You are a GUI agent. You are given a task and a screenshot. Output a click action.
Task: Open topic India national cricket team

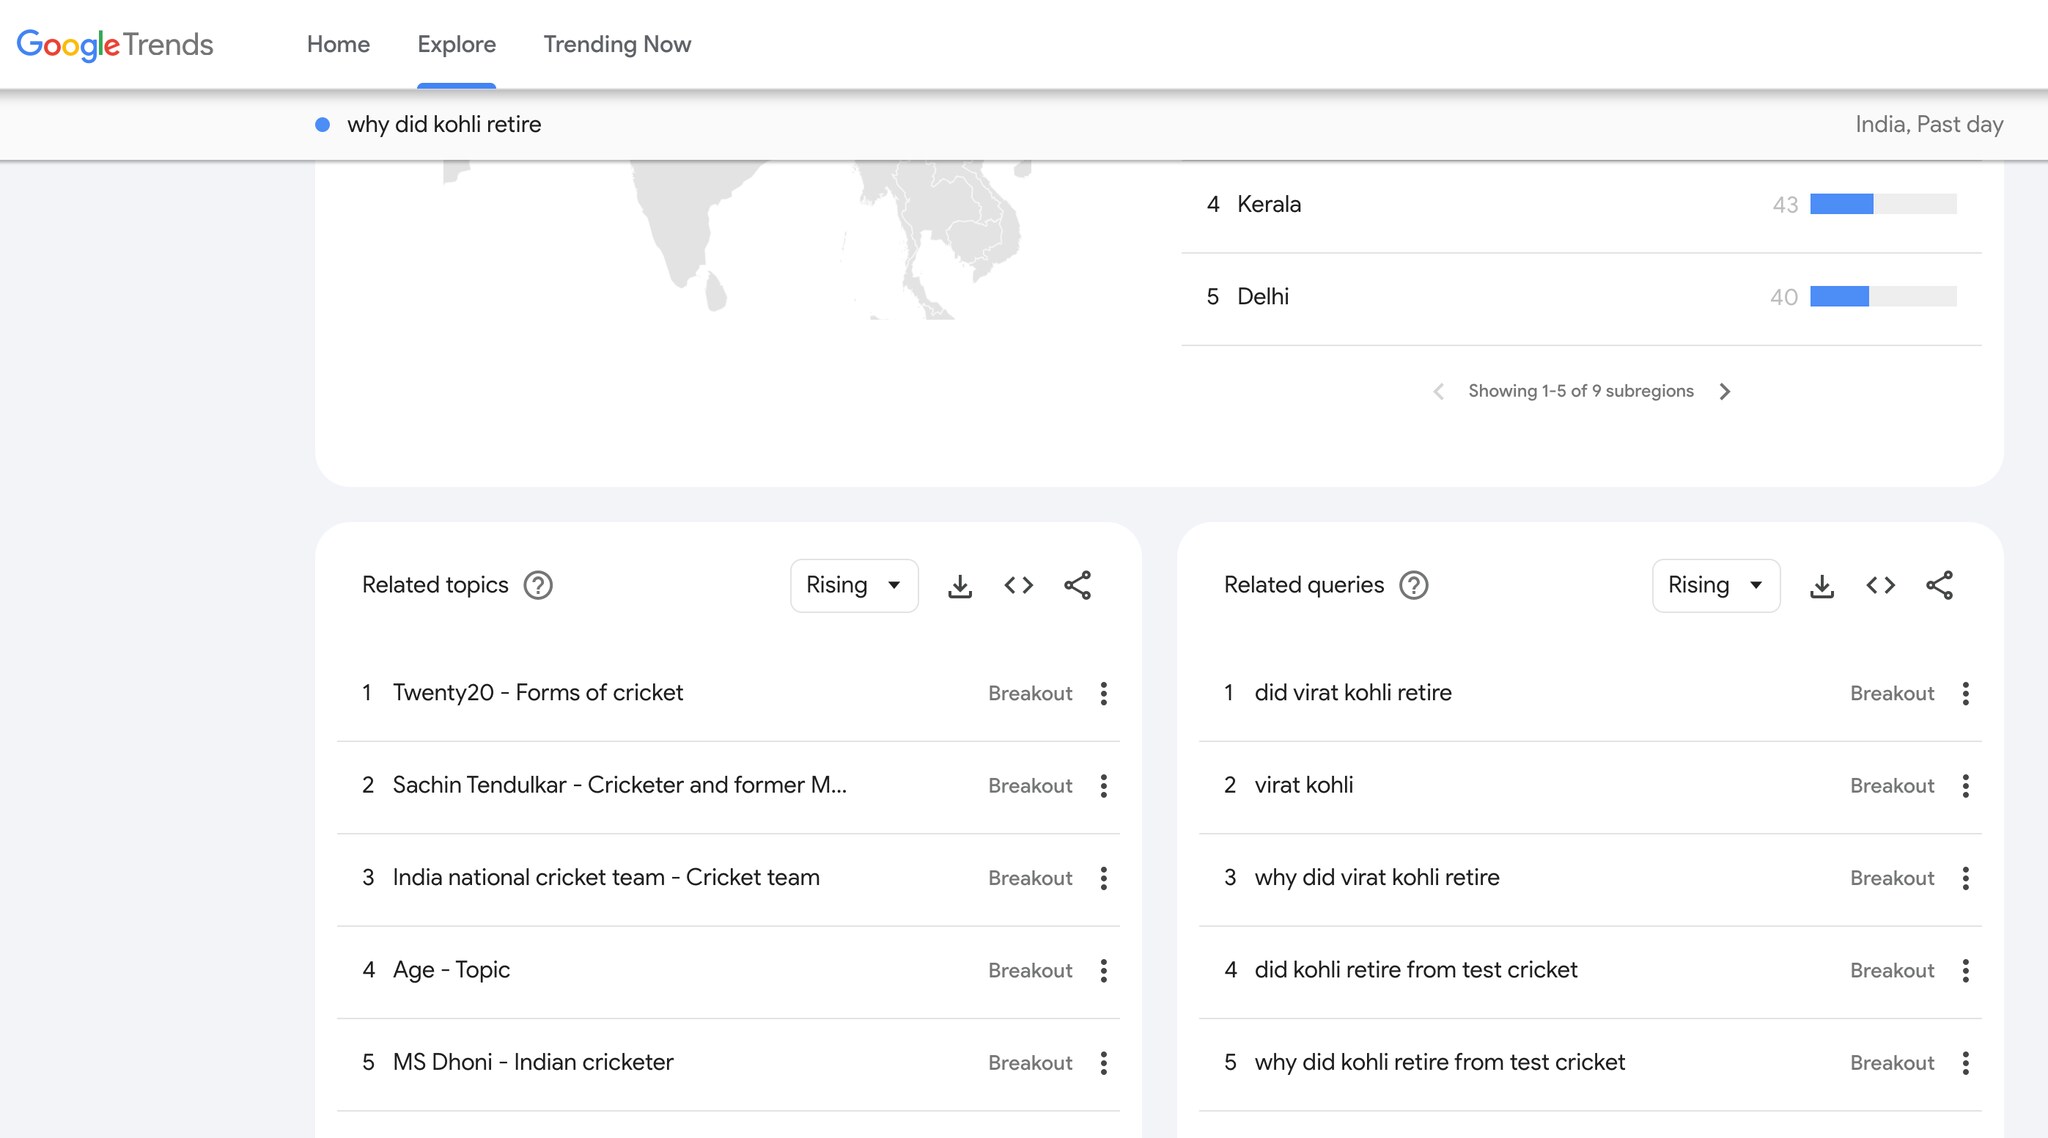(606, 877)
